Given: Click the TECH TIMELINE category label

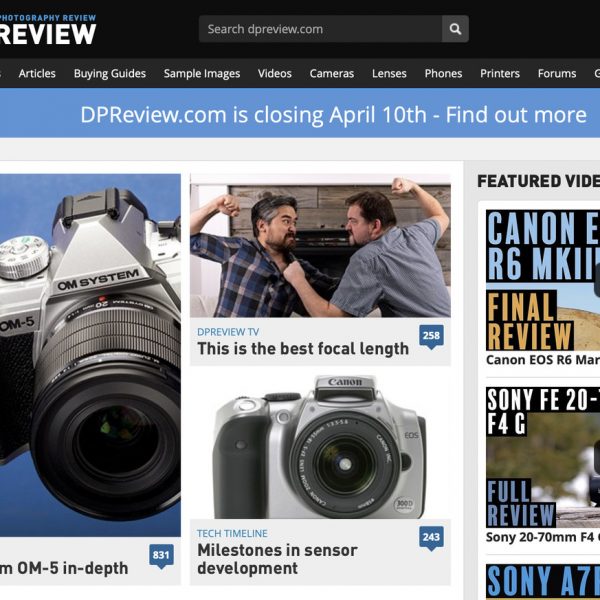Looking at the screenshot, I should click(232, 533).
